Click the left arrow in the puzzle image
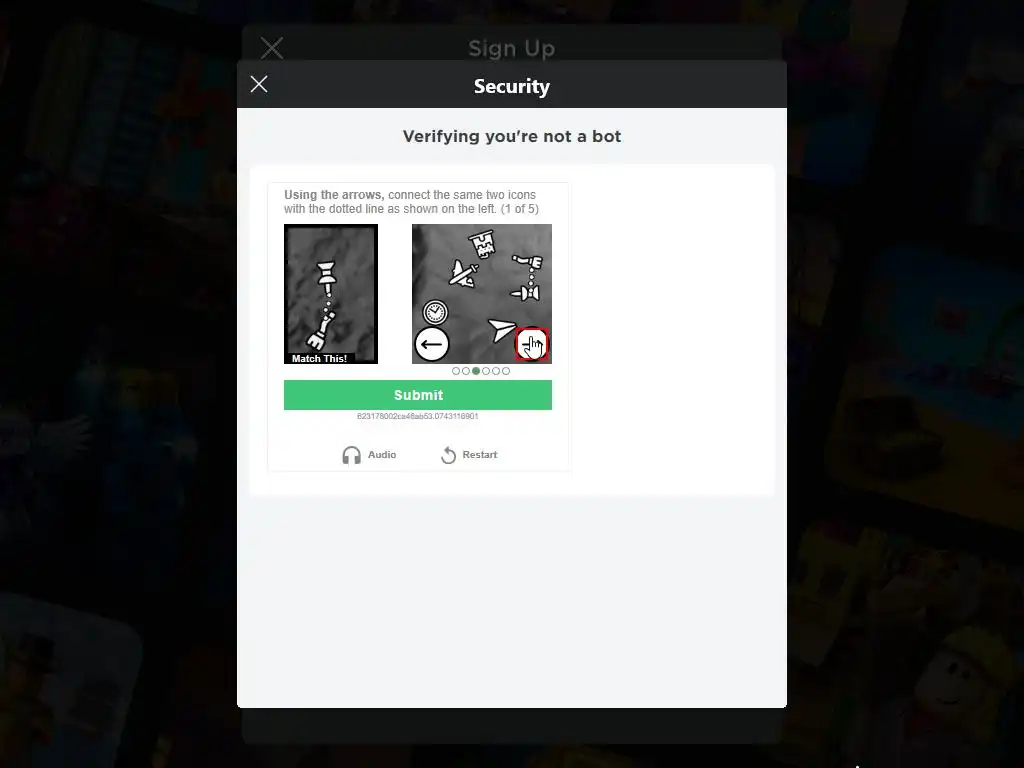This screenshot has height=768, width=1024. point(432,344)
